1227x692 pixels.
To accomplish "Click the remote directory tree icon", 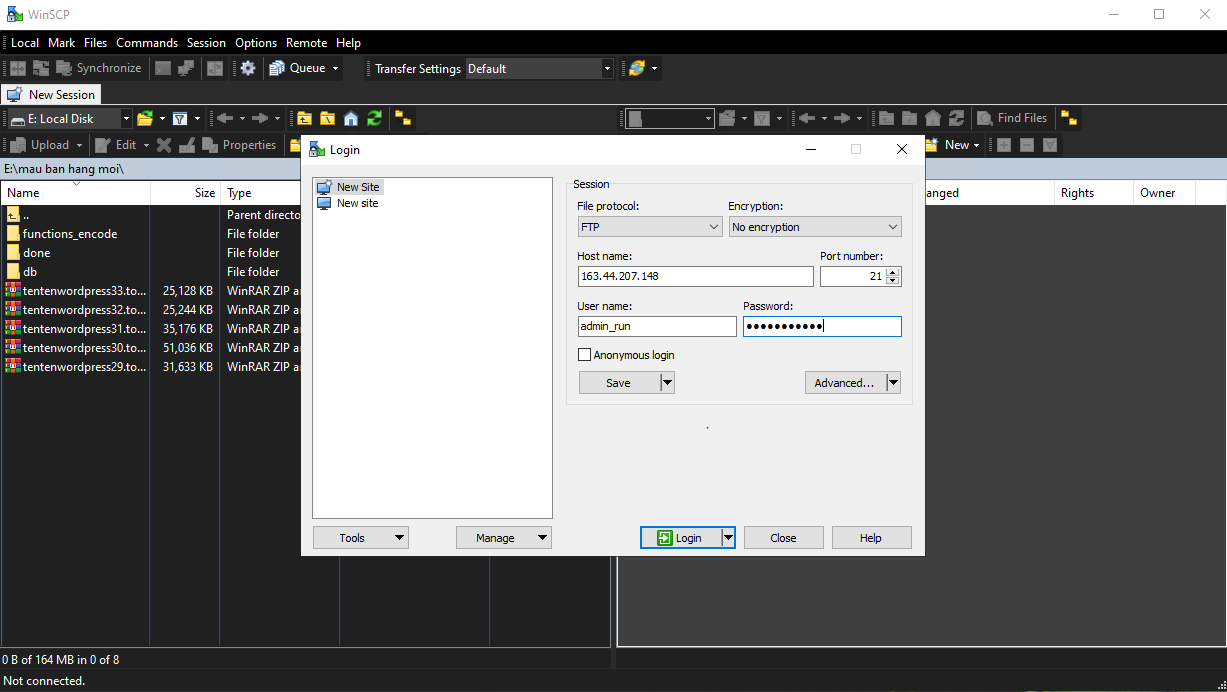I will [1069, 118].
